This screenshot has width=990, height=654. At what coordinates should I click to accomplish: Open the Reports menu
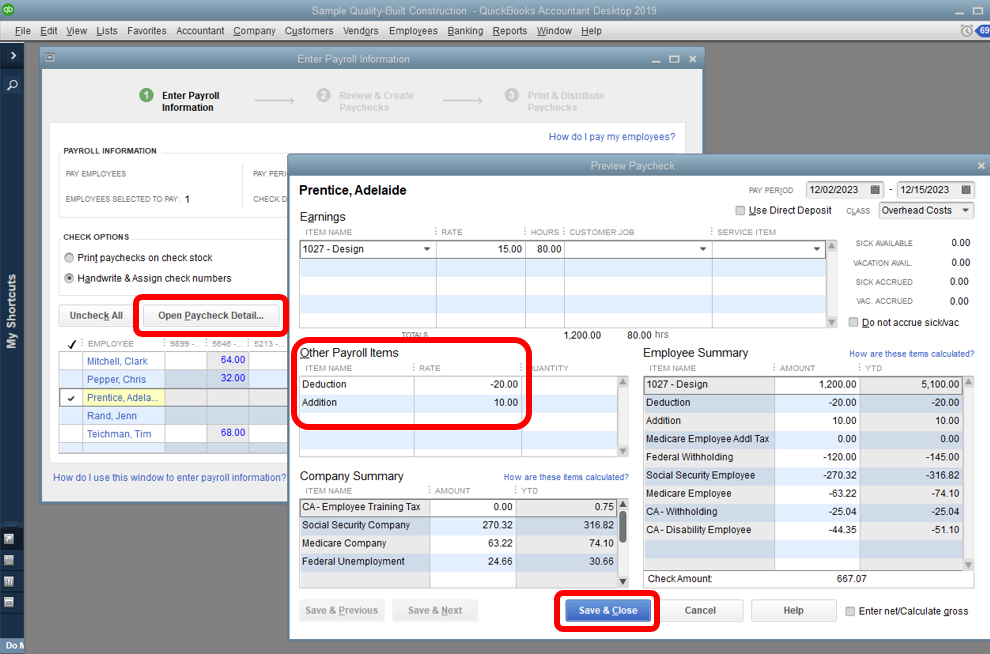click(510, 30)
